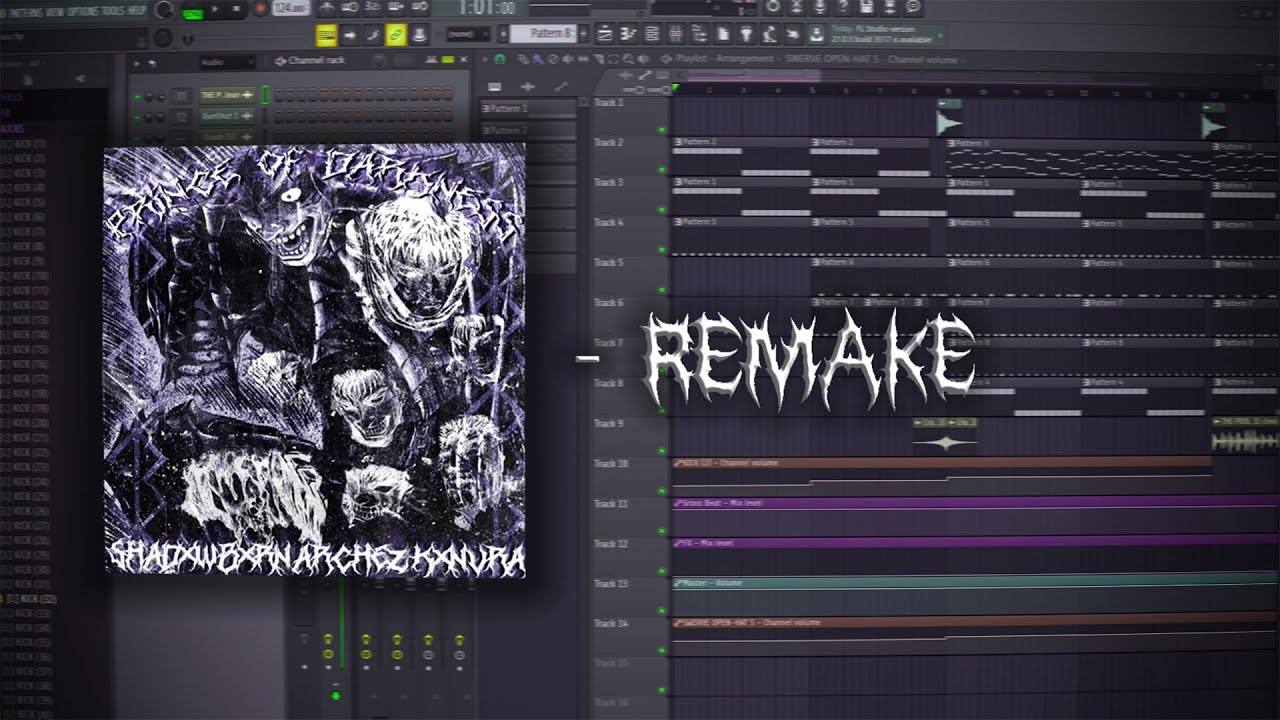Open the channel rack graph editor icon
Image resolution: width=1280 pixels, height=720 pixels.
(x=431, y=59)
